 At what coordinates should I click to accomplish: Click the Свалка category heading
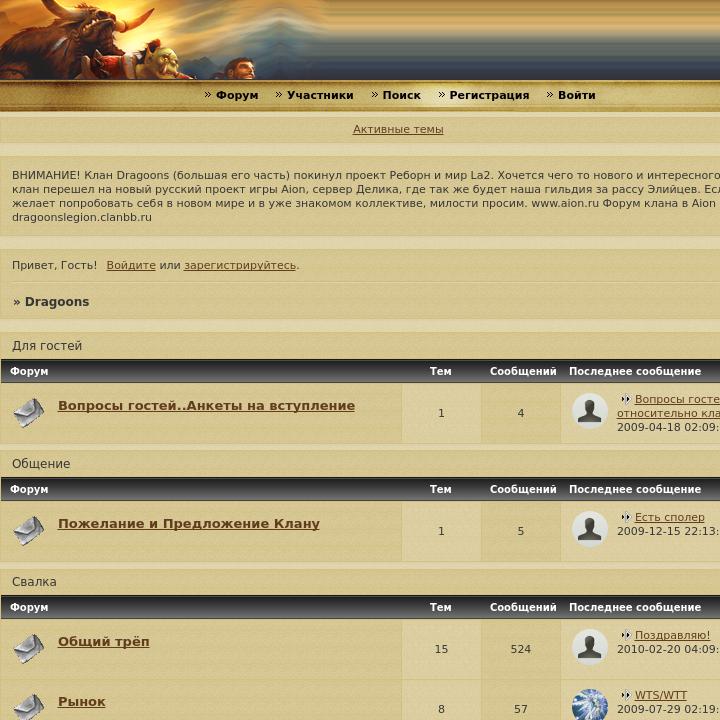pos(34,582)
